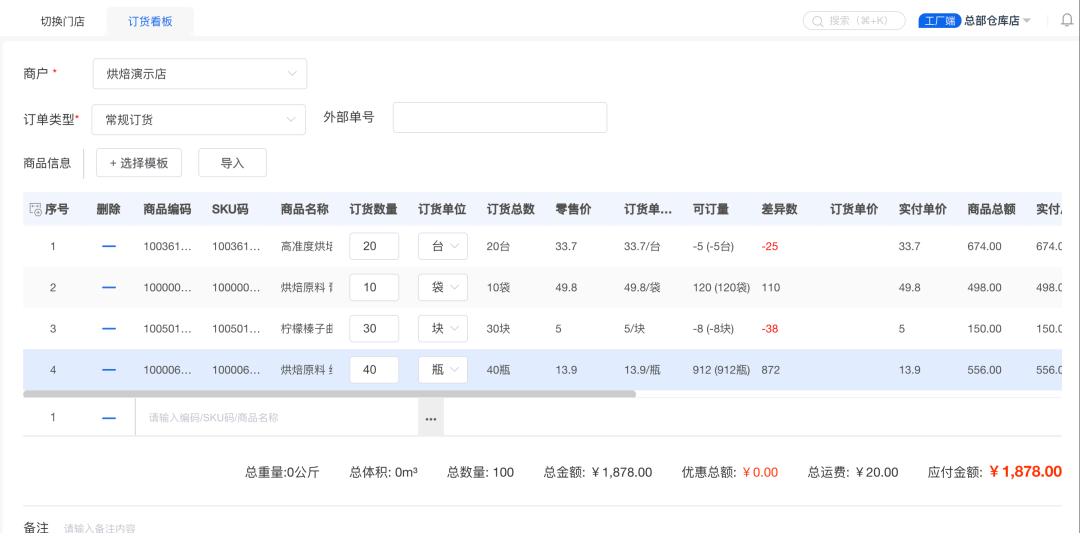Click the column settings icon beside 序号
This screenshot has width=1080, height=533.
(36, 210)
